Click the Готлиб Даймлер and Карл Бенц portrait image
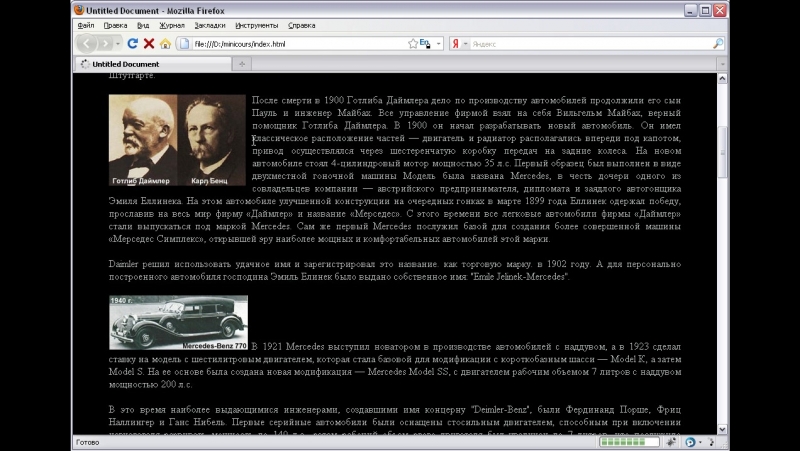 click(x=177, y=140)
